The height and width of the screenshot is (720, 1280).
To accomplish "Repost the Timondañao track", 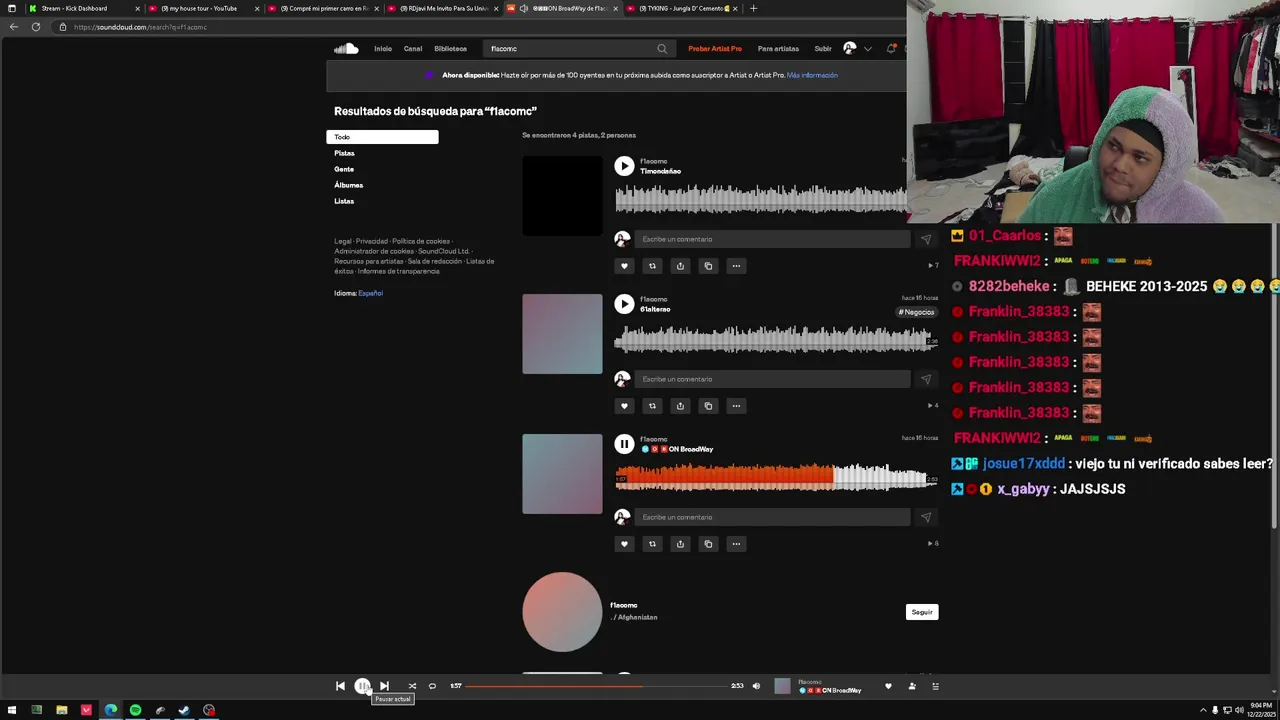I will pos(652,266).
